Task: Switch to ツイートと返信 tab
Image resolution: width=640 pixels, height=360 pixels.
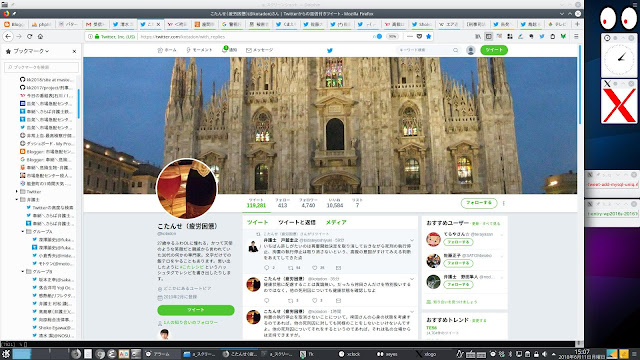Action: pos(297,222)
